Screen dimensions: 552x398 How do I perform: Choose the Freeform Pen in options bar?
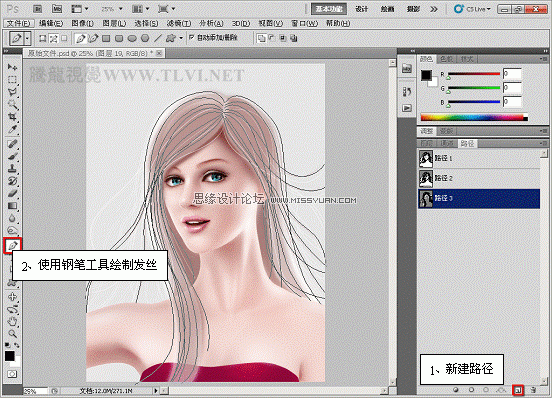click(x=93, y=38)
